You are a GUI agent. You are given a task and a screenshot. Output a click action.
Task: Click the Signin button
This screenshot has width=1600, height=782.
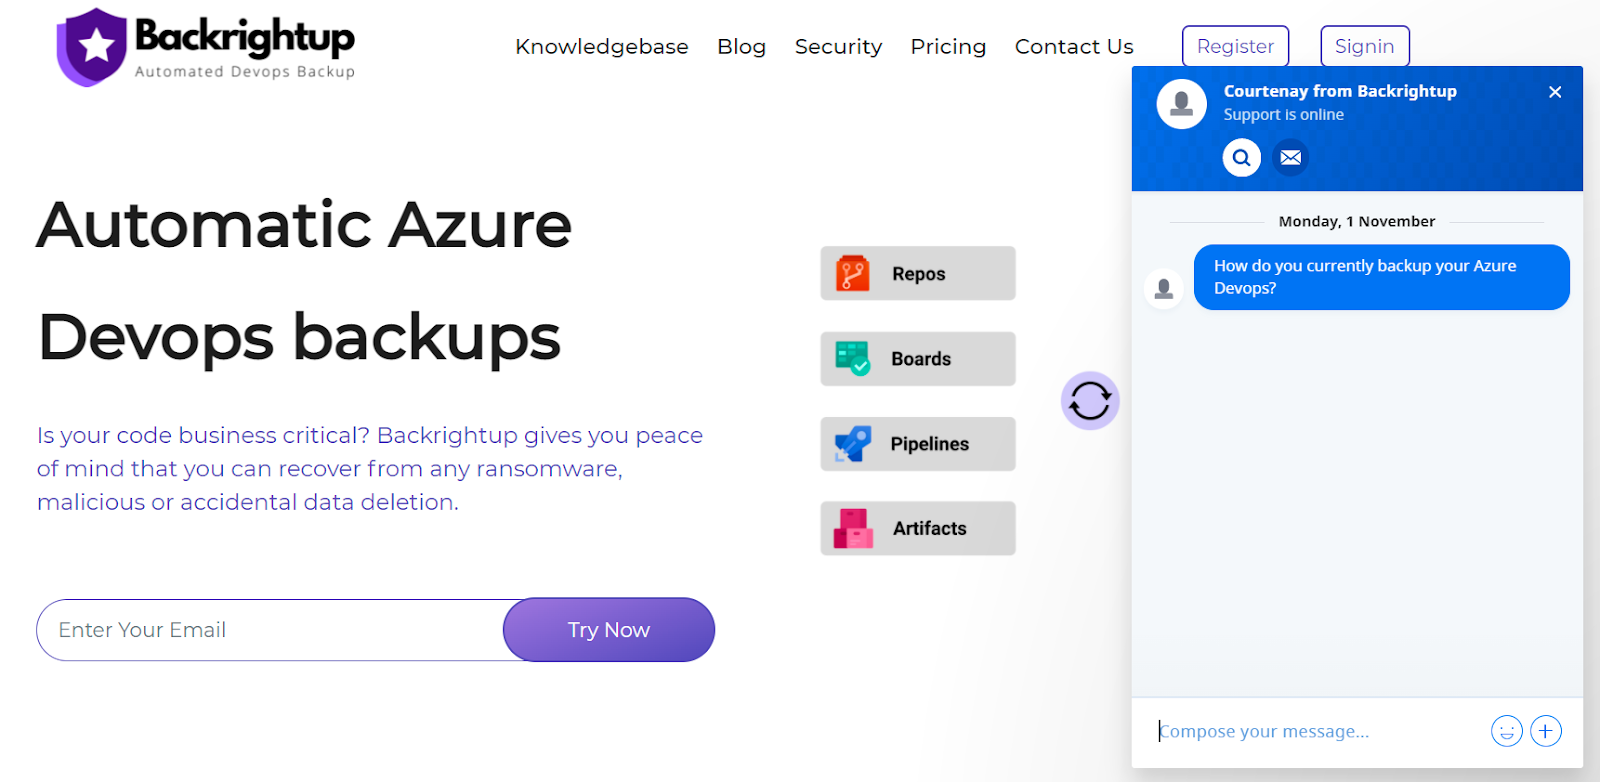1365,46
